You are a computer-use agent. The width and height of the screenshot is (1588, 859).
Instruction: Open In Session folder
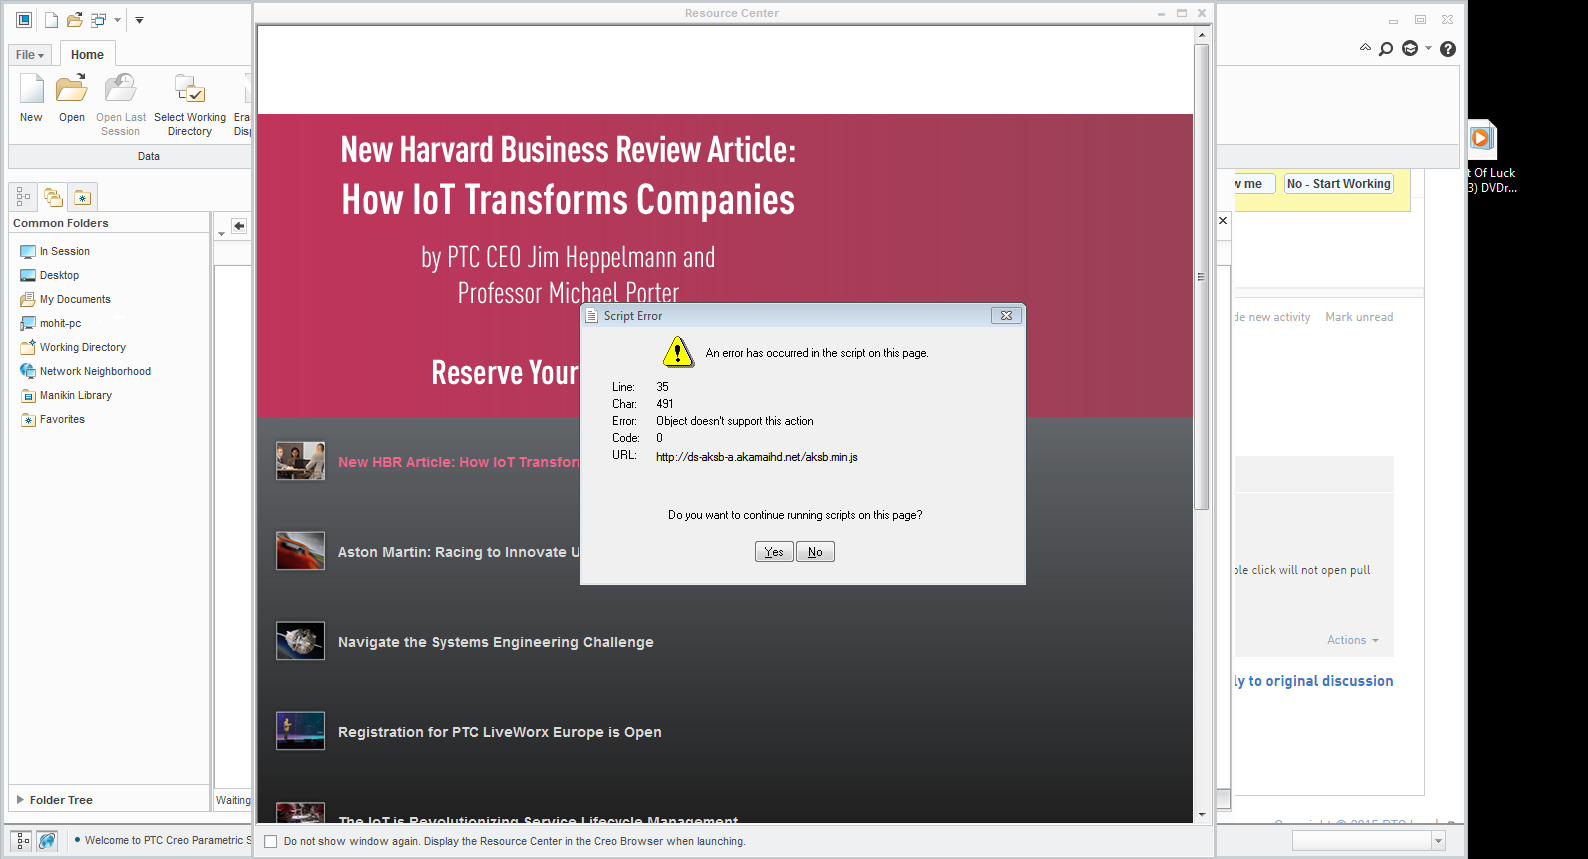pos(55,252)
